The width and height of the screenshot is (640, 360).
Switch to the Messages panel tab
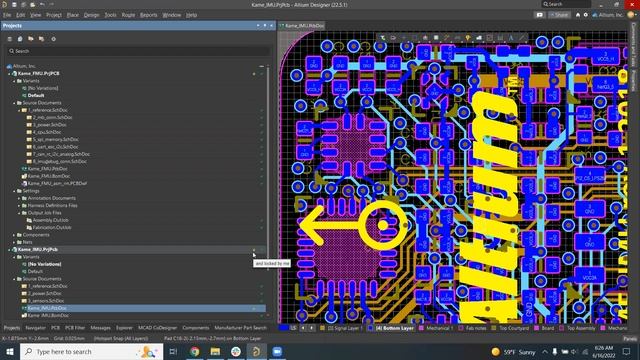pyautogui.click(x=100, y=328)
